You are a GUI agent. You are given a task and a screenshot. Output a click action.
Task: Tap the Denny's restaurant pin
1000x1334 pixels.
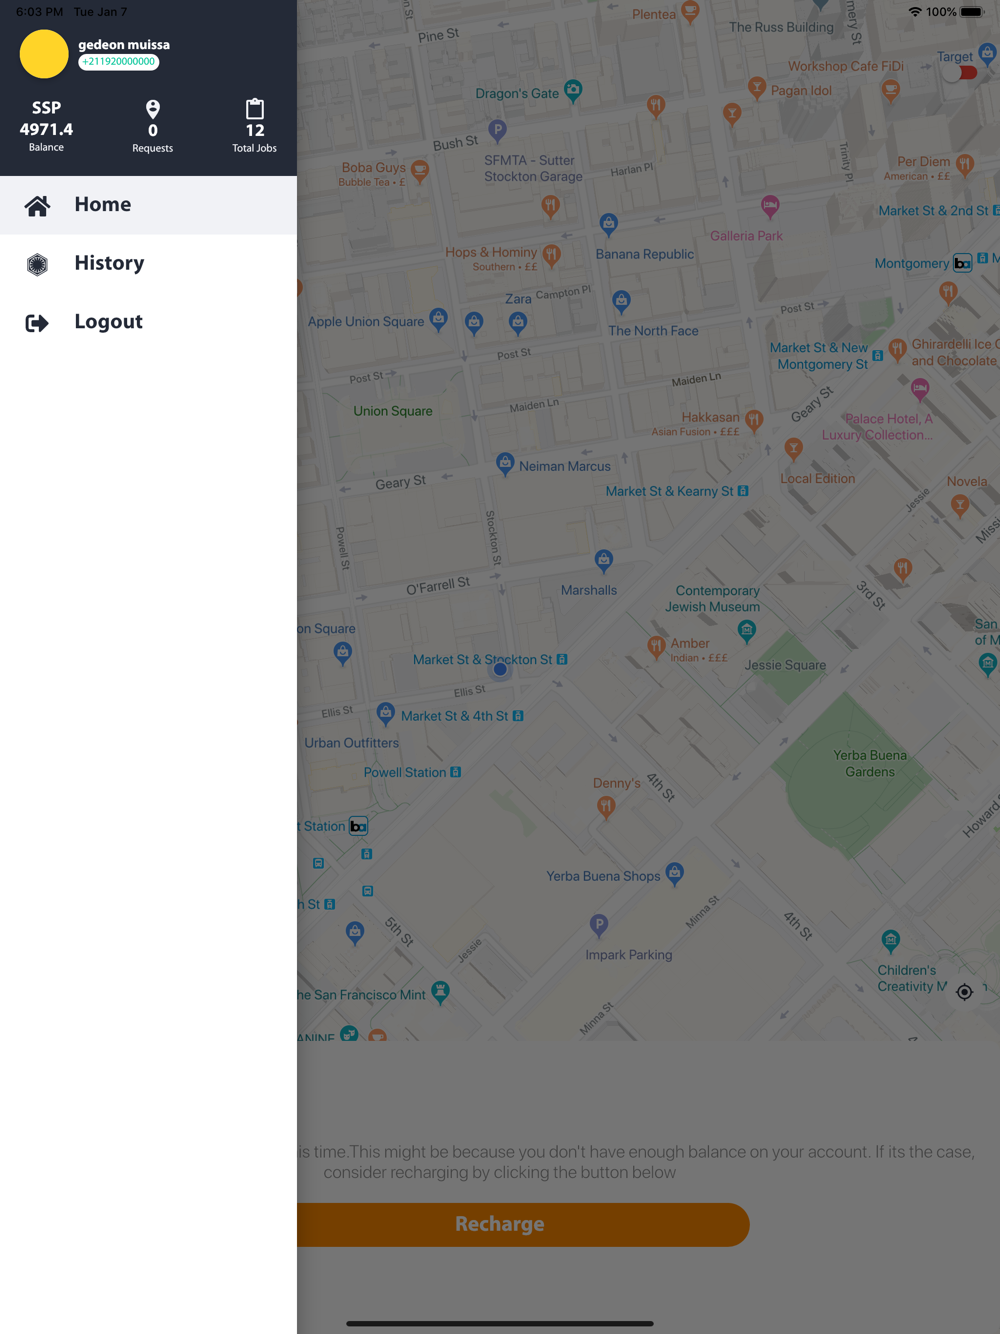pos(606,806)
